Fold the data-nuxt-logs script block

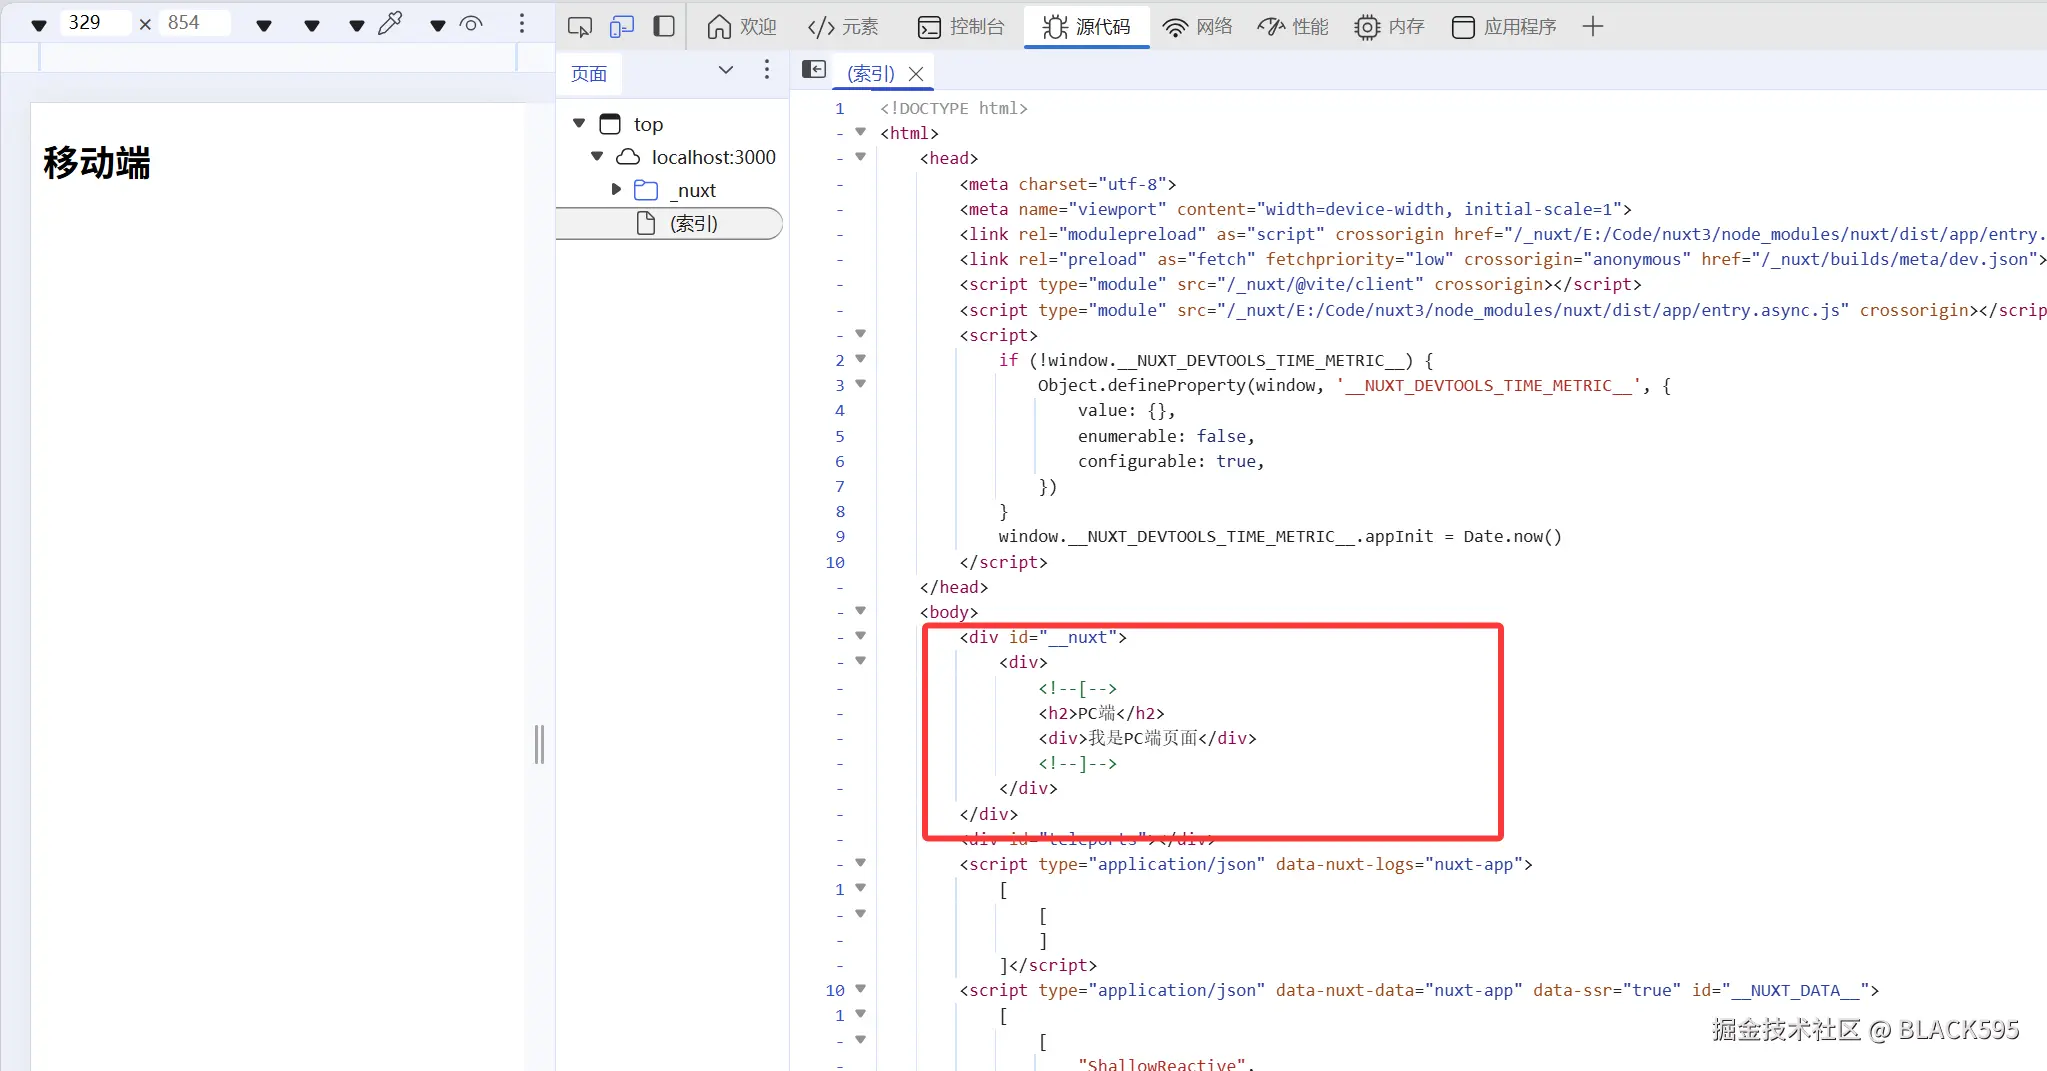click(x=860, y=863)
